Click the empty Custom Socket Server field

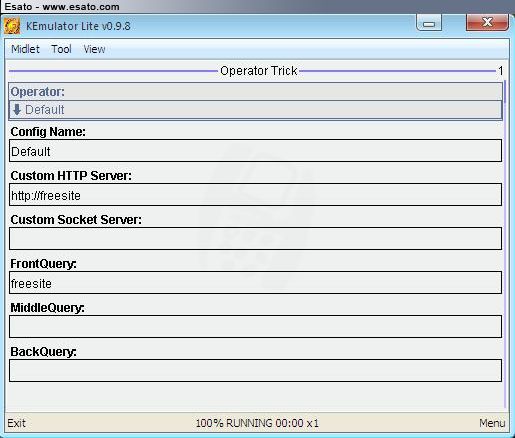point(255,239)
